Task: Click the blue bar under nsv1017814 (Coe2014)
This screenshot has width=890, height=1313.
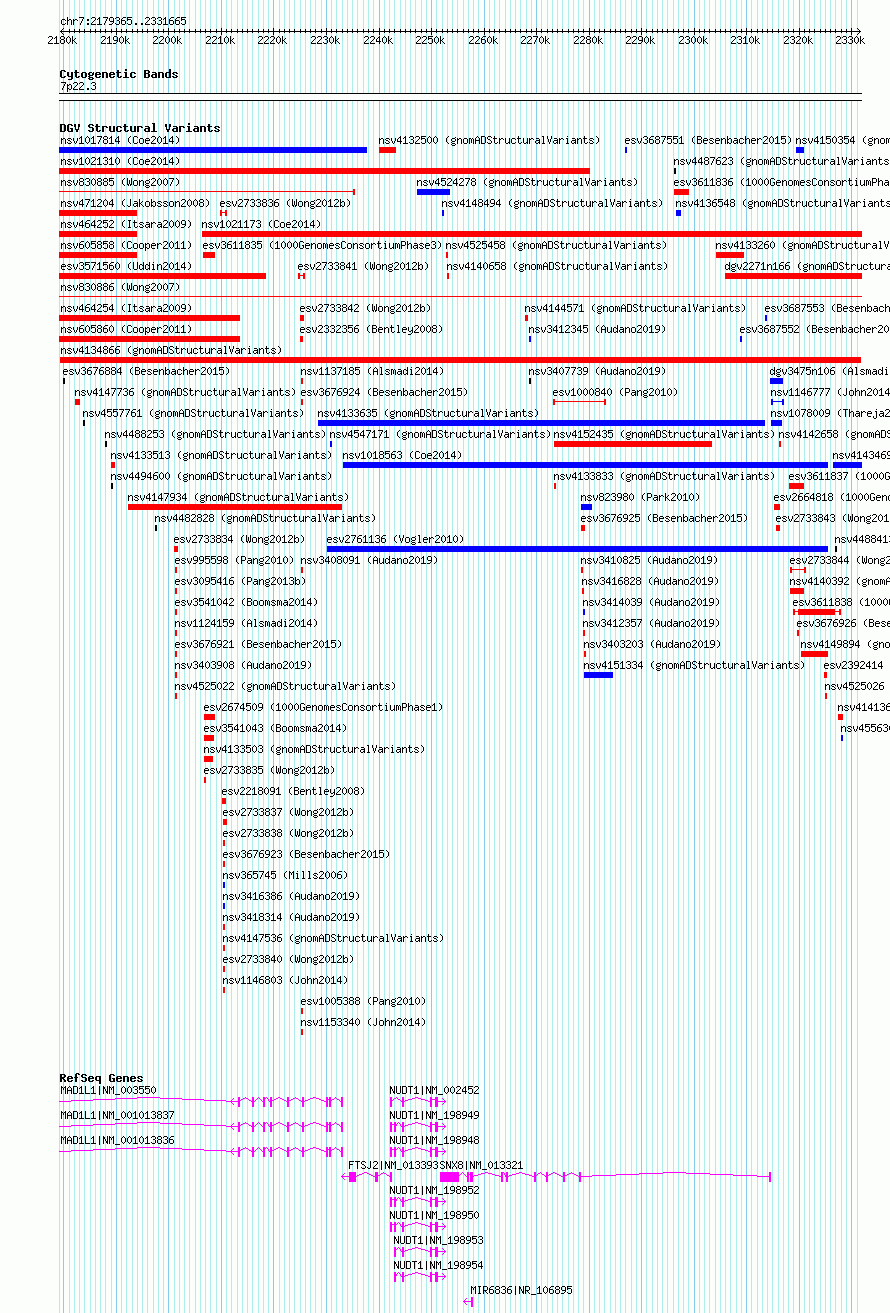Action: [213, 150]
